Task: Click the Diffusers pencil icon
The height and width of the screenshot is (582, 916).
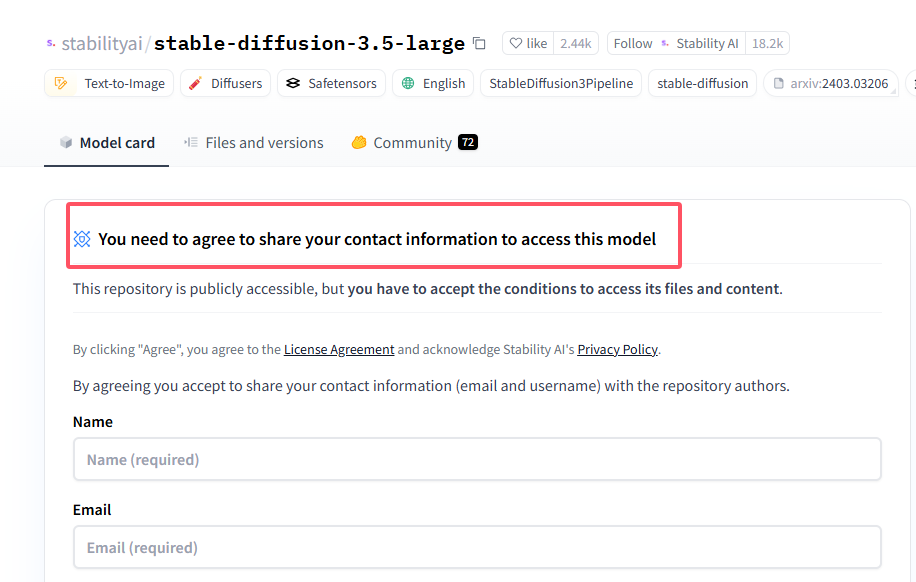Action: (x=195, y=83)
